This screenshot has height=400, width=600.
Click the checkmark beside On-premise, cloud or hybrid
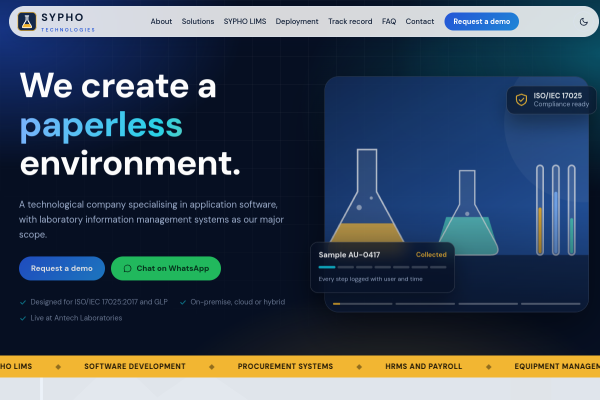click(x=183, y=302)
